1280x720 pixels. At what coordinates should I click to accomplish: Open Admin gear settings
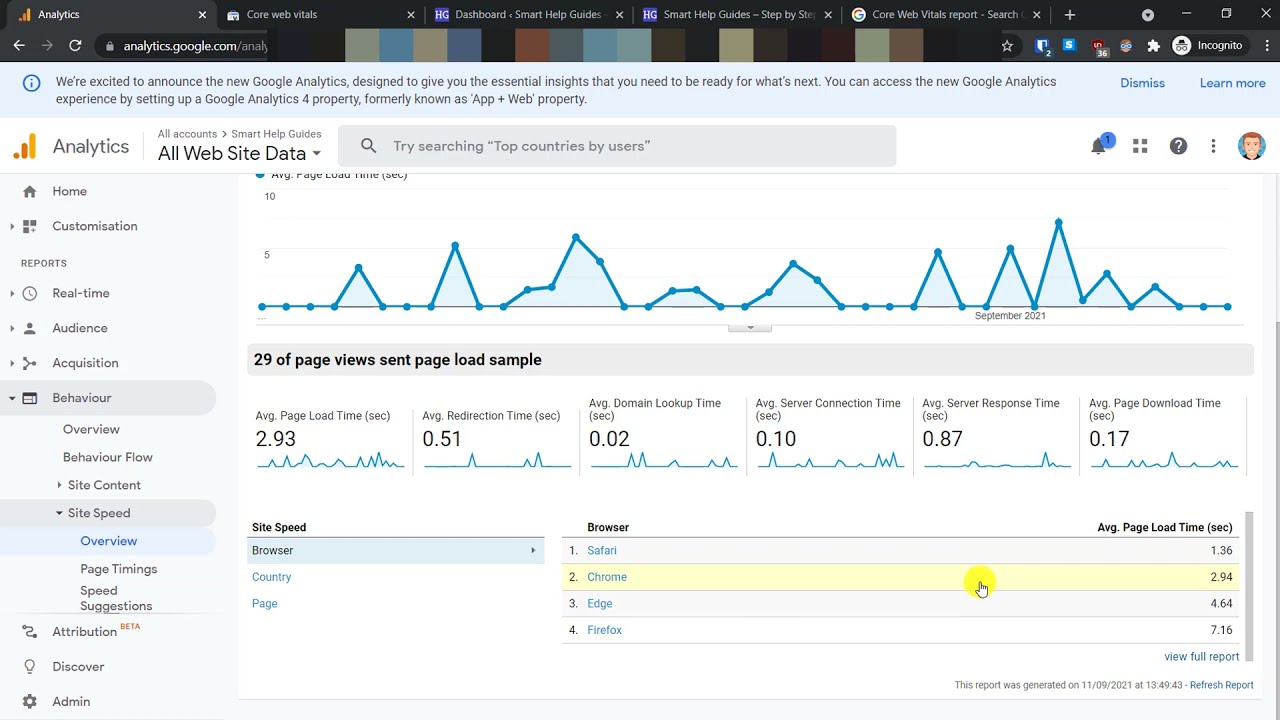[x=29, y=702]
